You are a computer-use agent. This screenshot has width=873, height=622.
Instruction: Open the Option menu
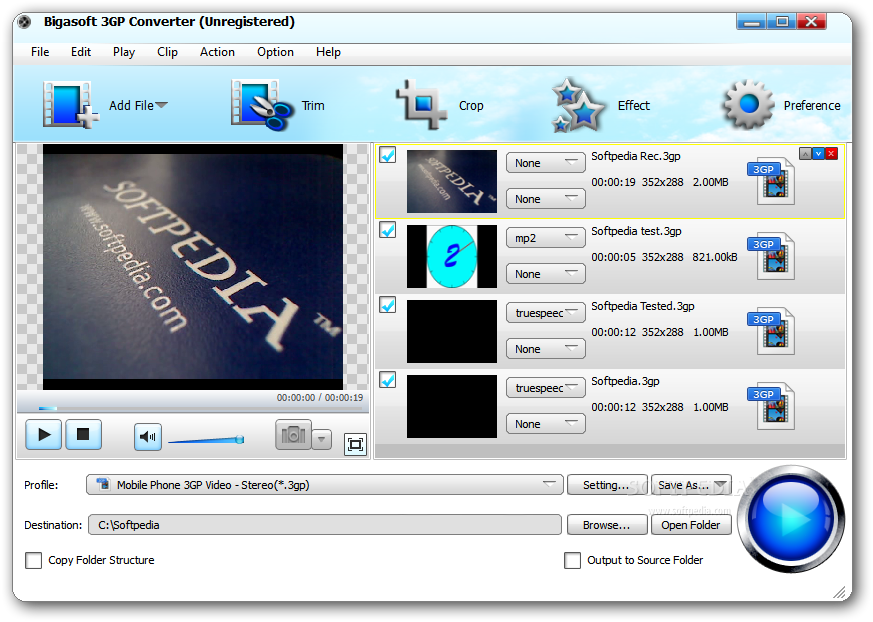click(275, 52)
